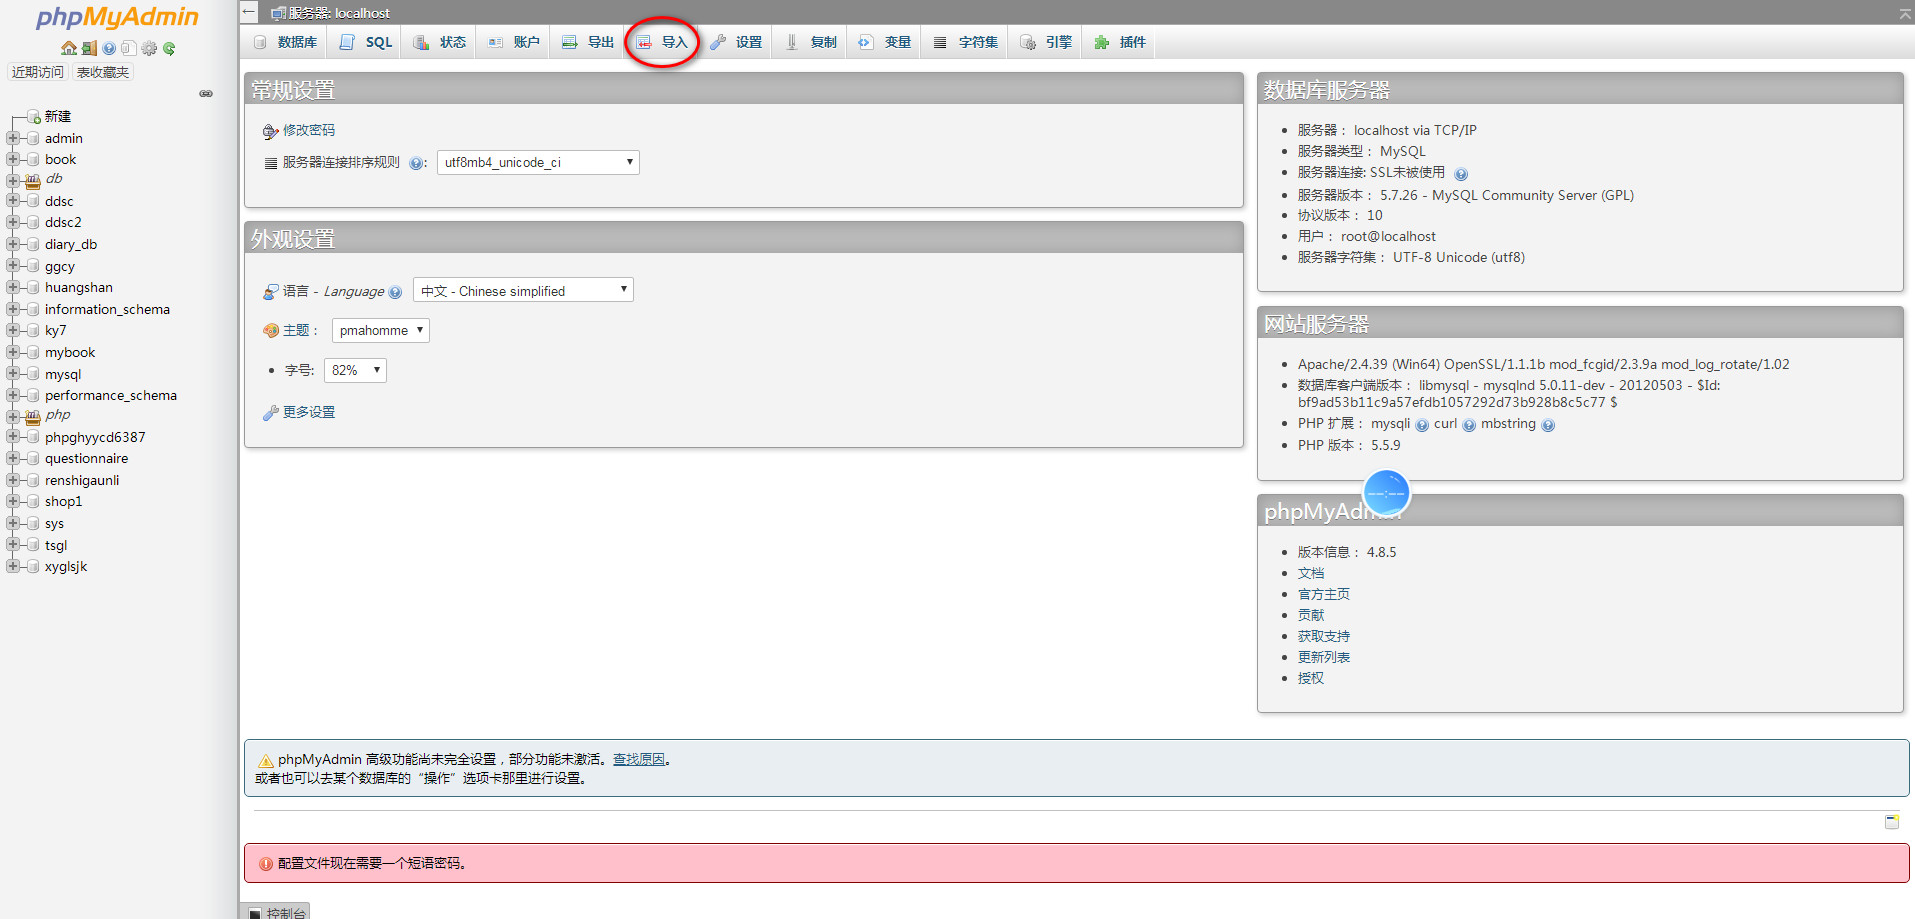Click the Home icon in the sidebar
This screenshot has height=919, width=1915.
(x=69, y=48)
